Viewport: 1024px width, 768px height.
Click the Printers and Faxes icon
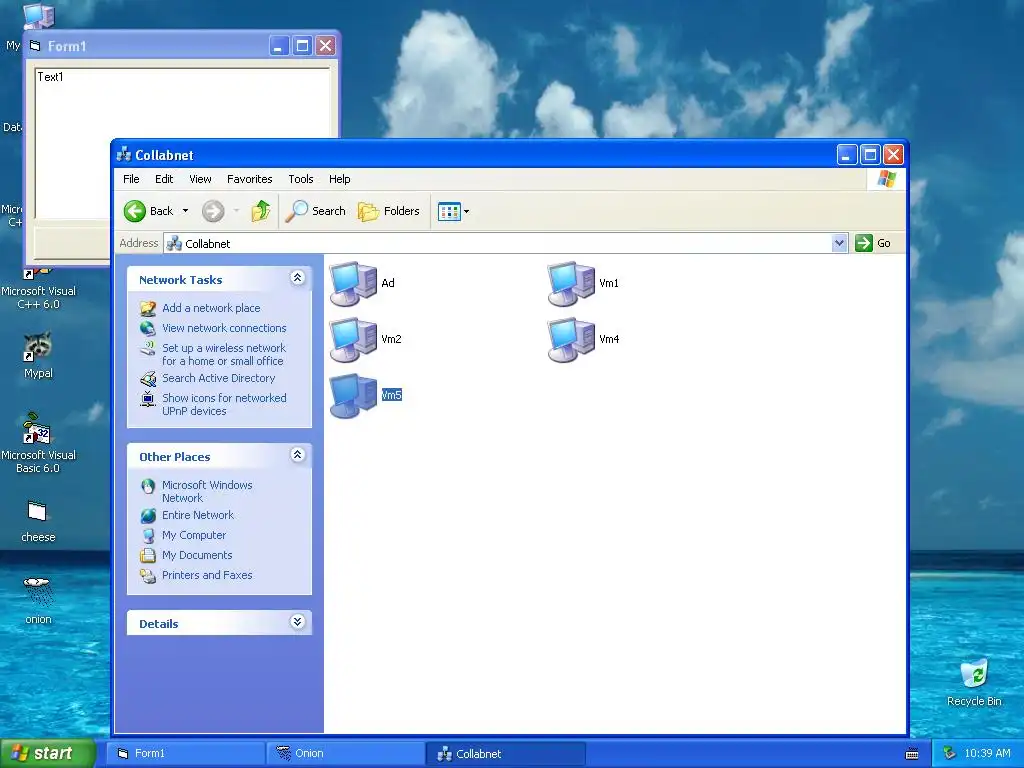[148, 575]
